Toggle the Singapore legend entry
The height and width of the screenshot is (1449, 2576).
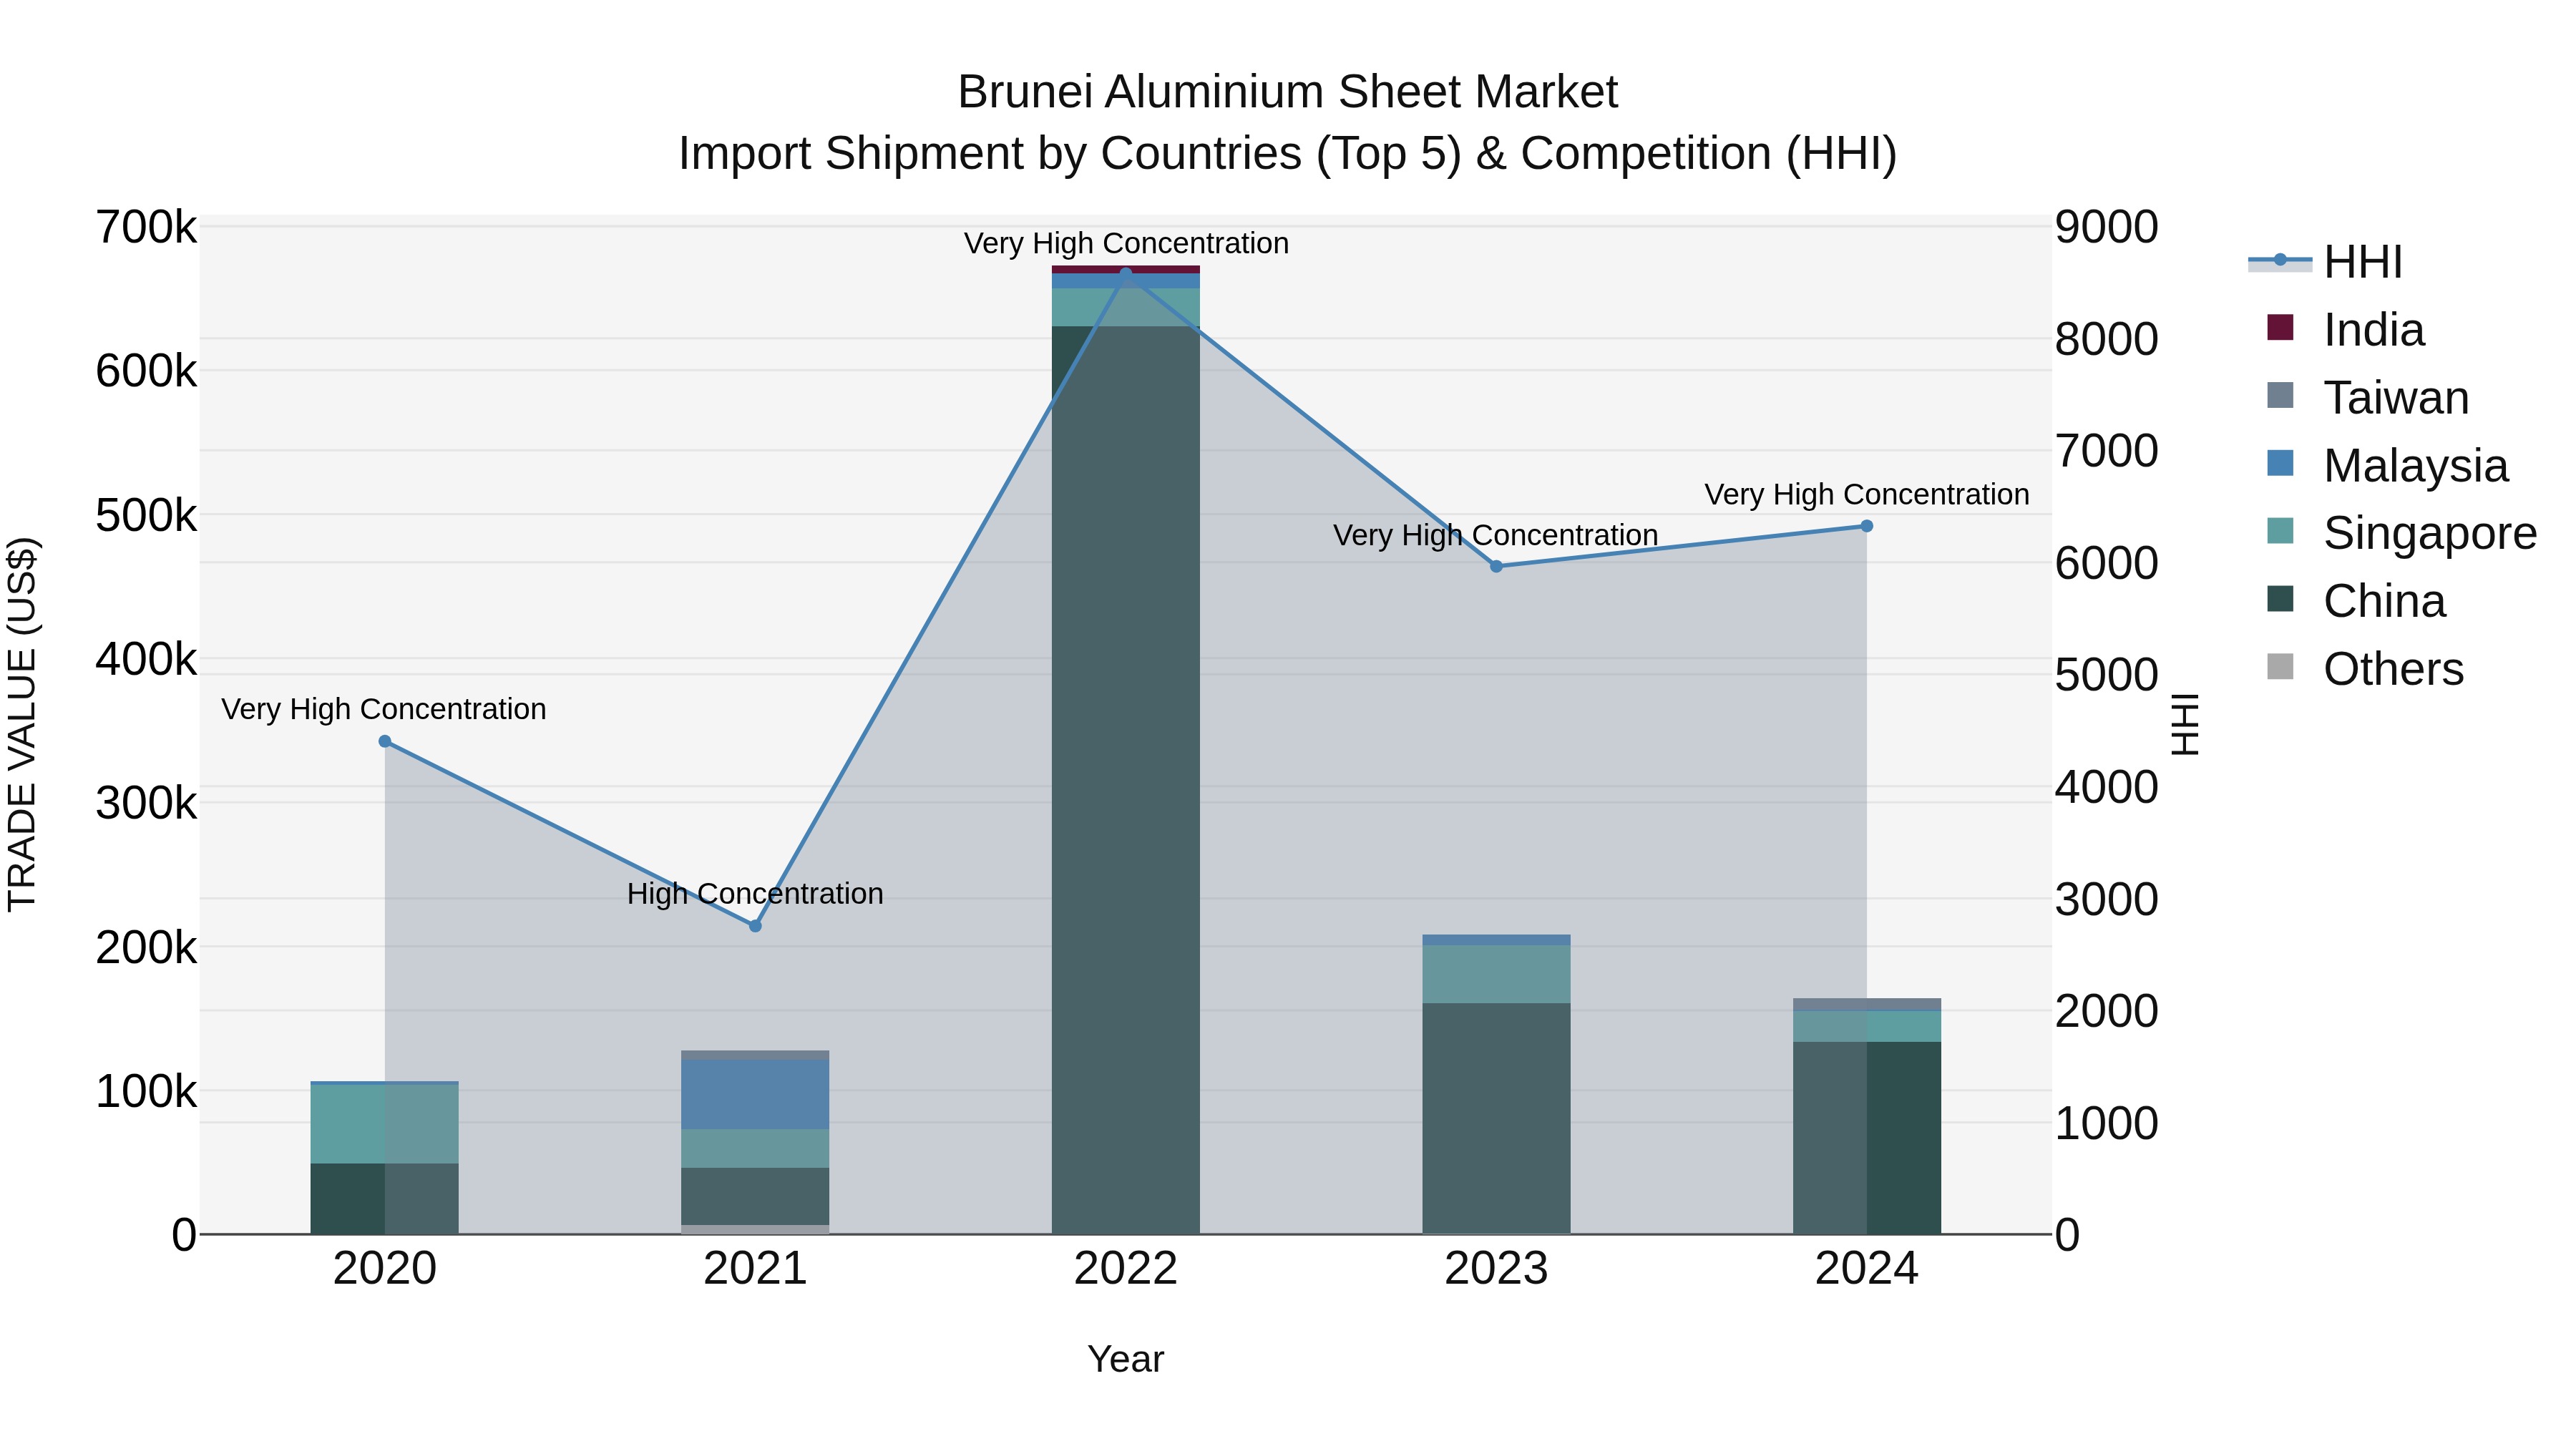[x=2402, y=533]
